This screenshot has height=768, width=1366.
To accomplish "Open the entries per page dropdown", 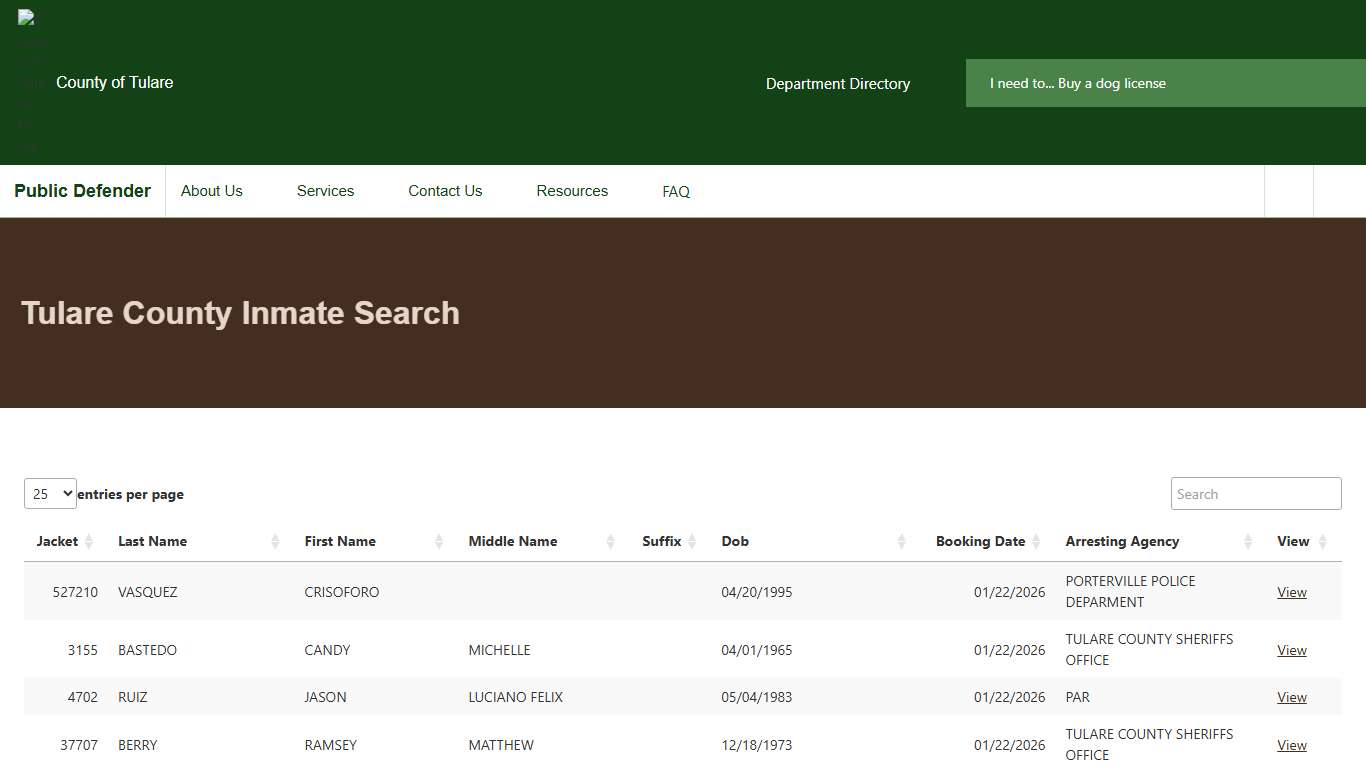I will pyautogui.click(x=50, y=493).
